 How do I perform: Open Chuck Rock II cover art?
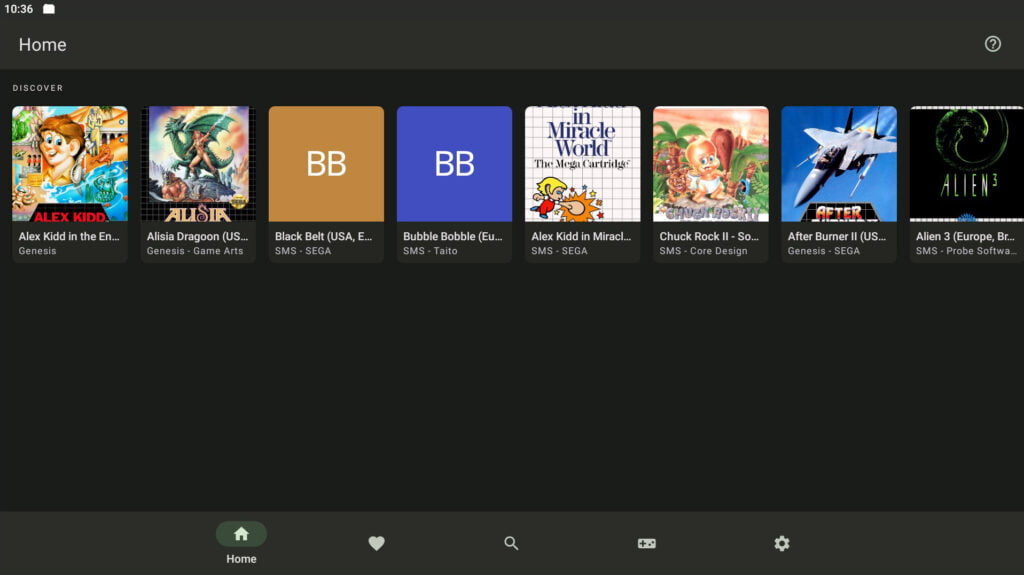[x=711, y=163]
